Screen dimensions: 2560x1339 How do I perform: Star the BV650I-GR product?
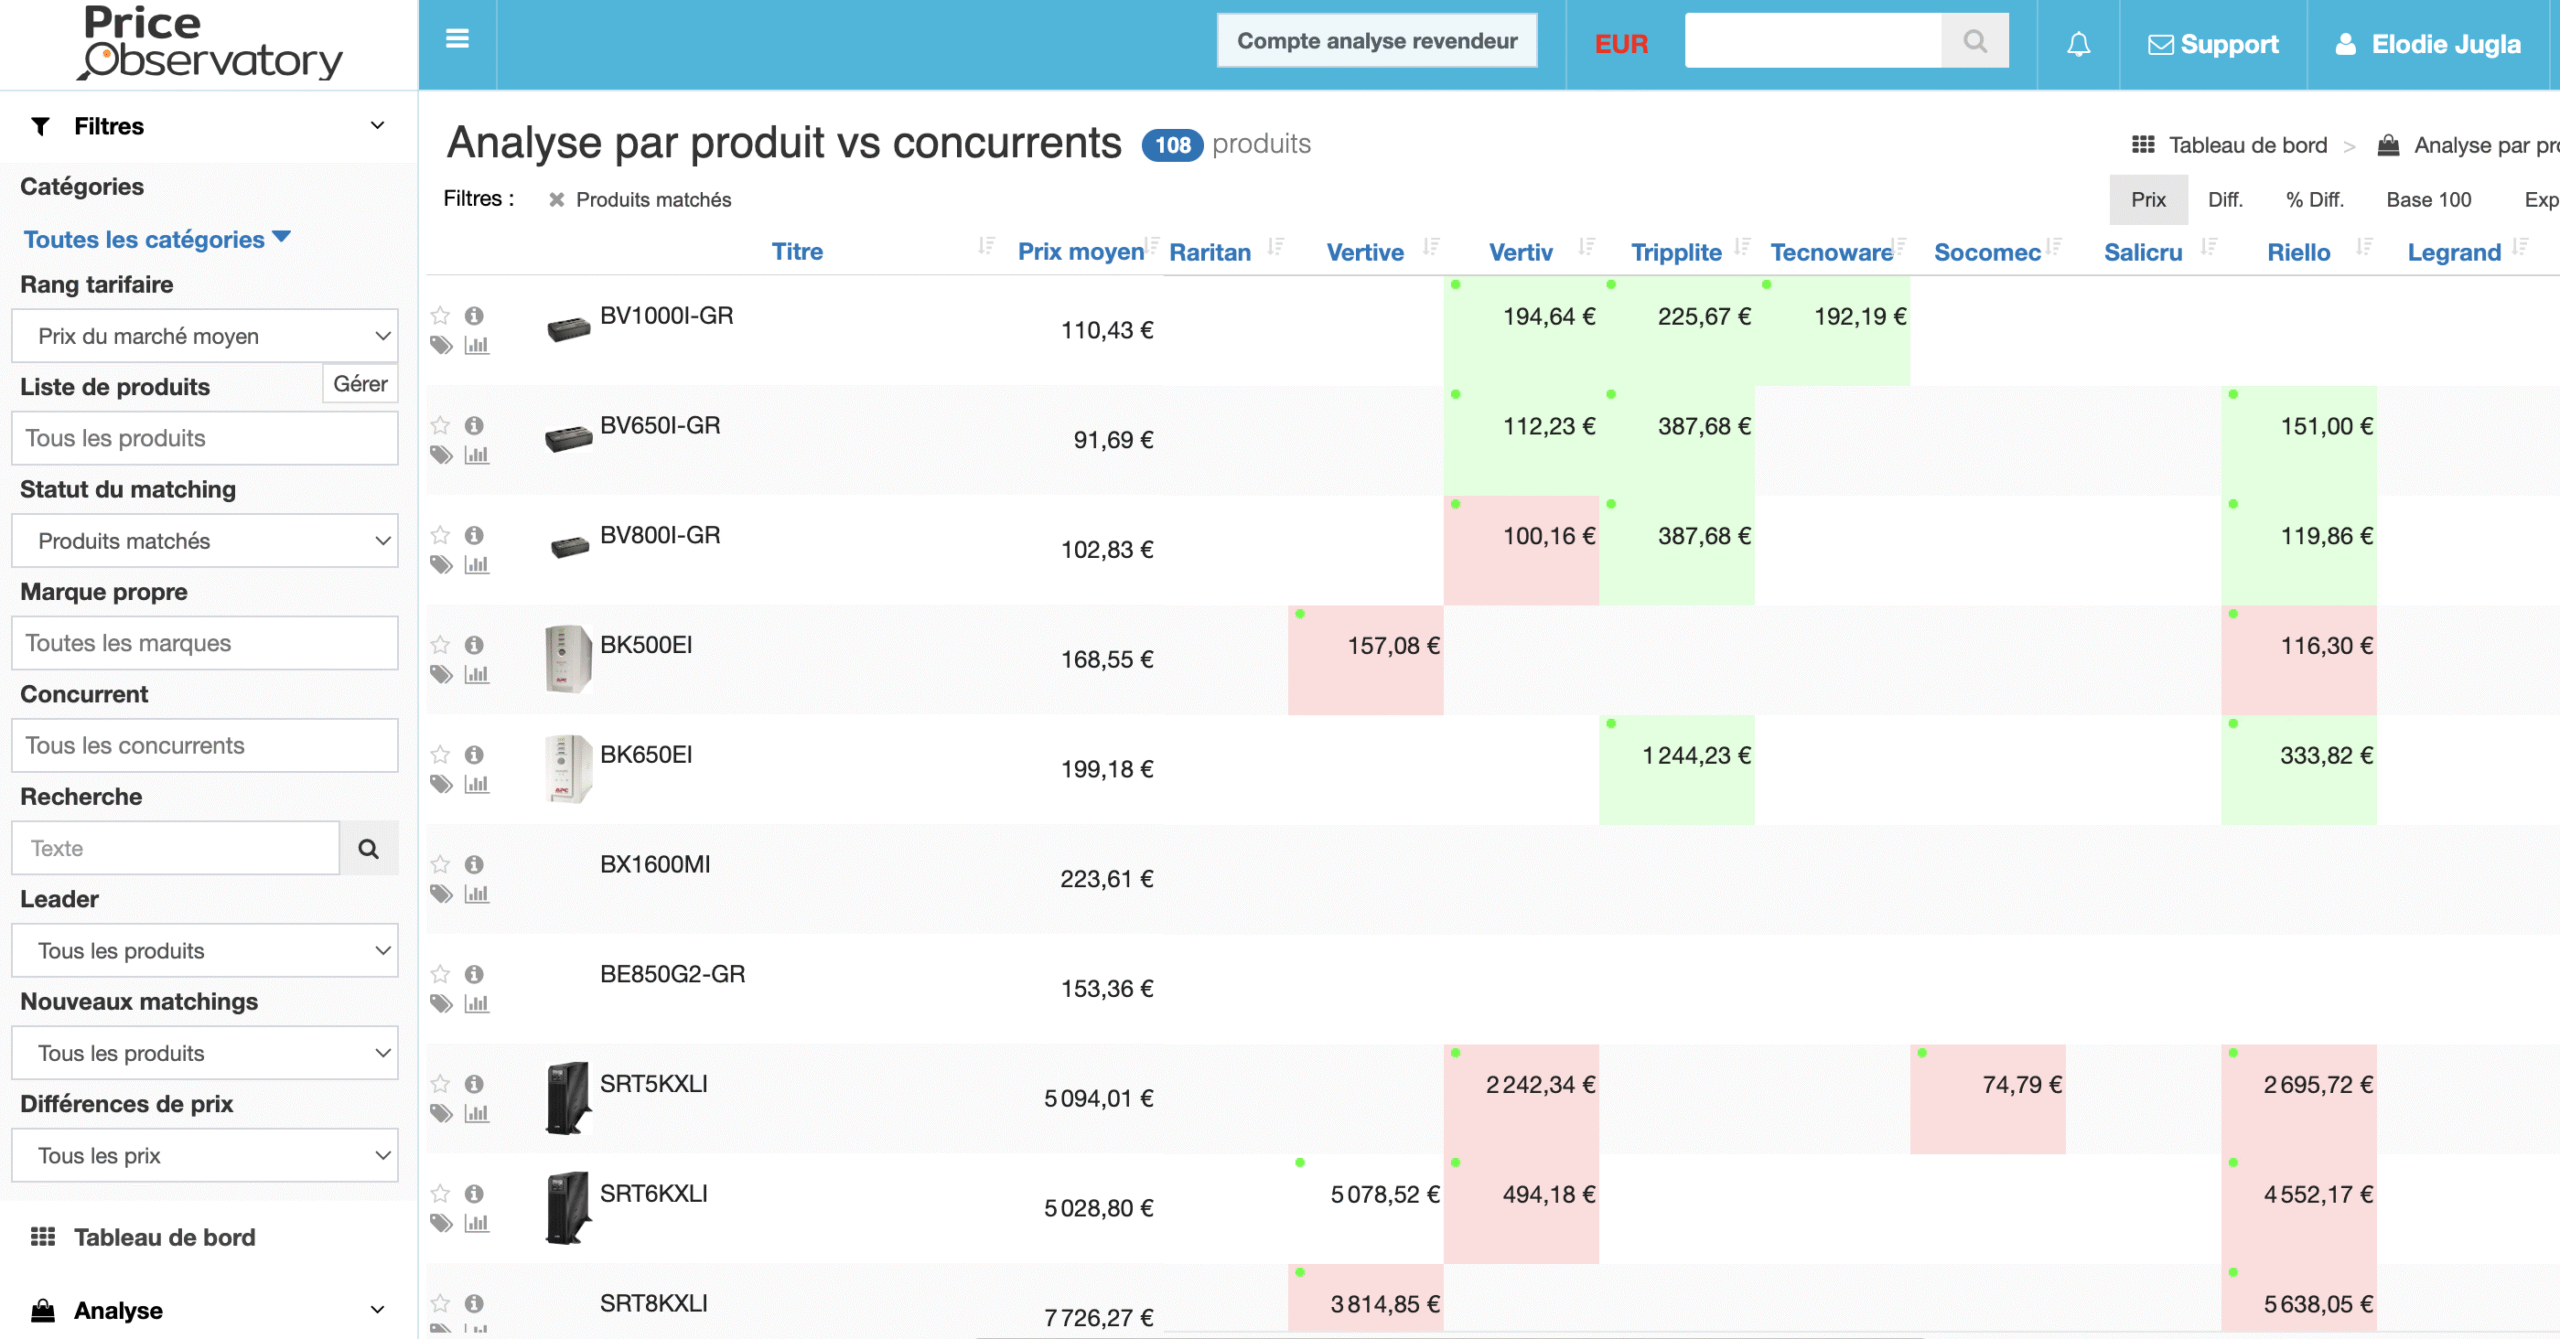click(x=440, y=426)
